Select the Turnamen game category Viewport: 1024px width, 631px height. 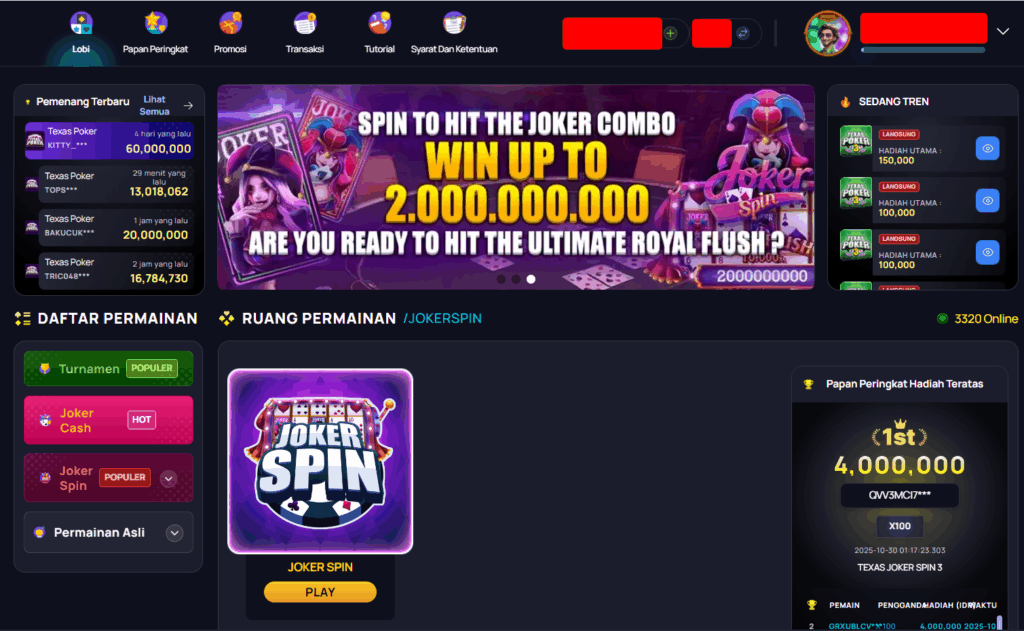(x=108, y=368)
